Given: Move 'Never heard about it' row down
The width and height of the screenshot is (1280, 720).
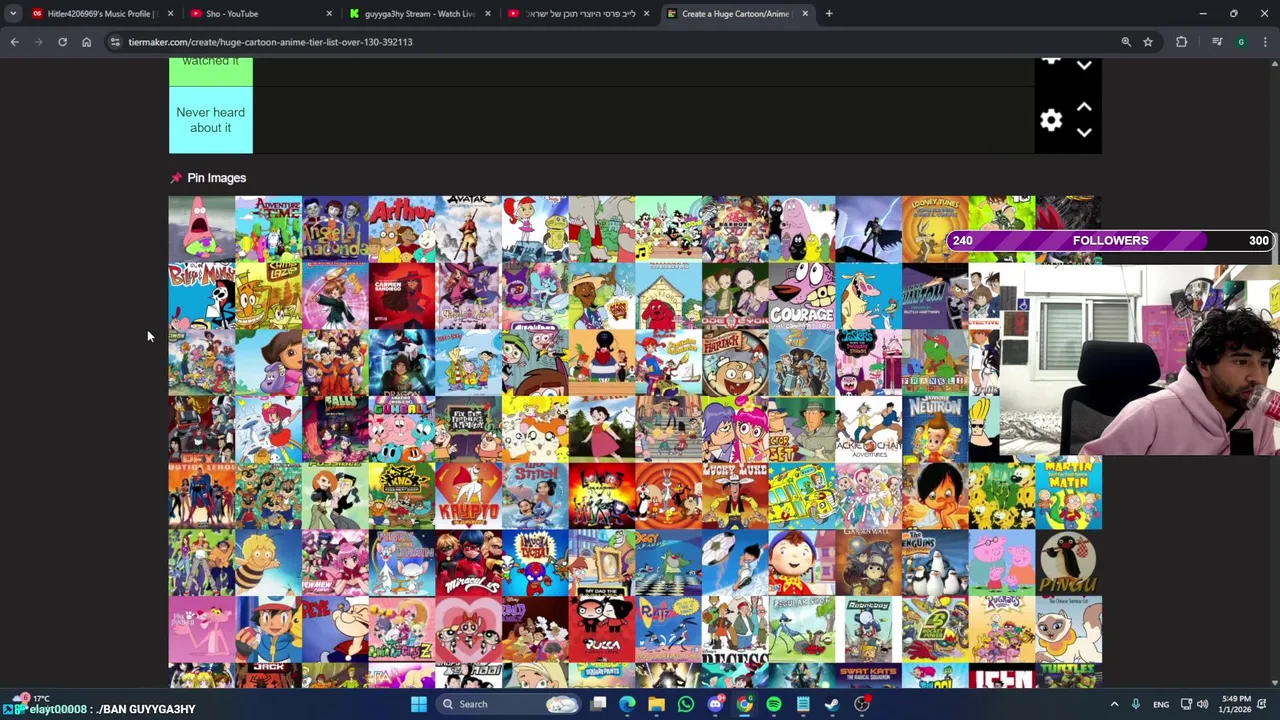Looking at the screenshot, I should 1084,133.
